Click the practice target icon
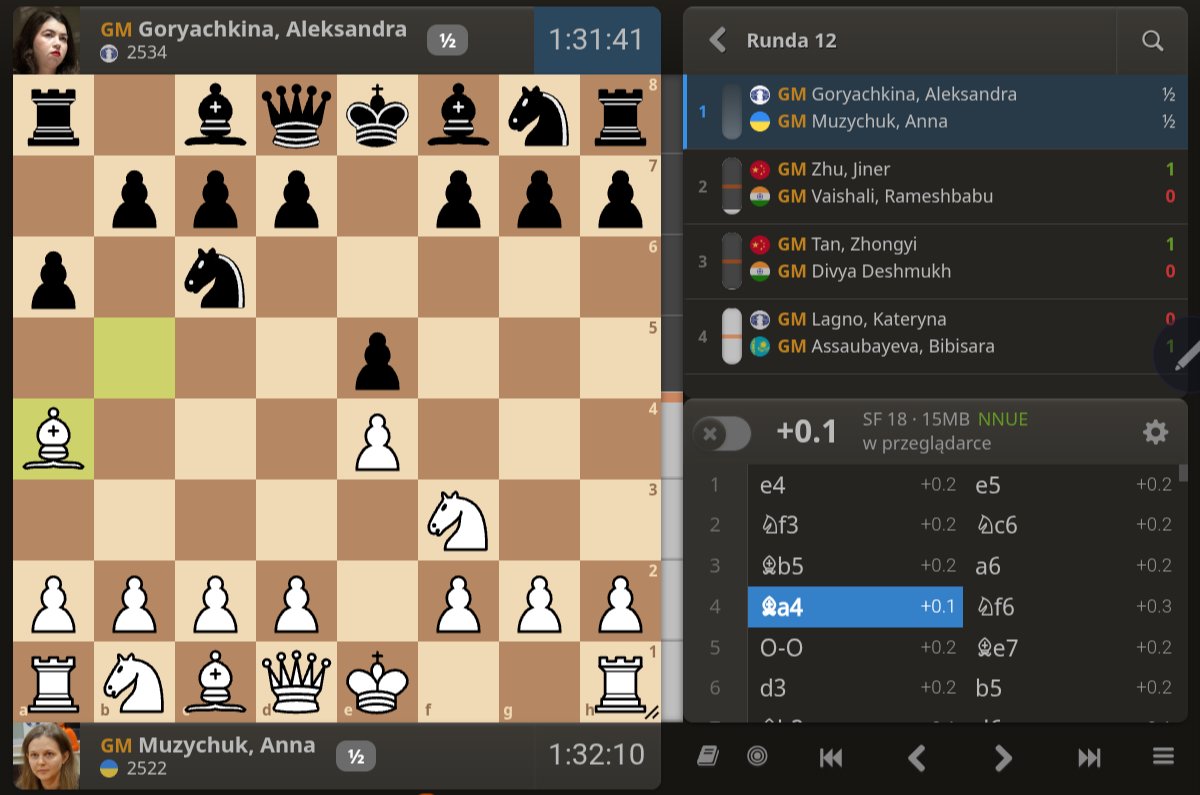 [757, 756]
